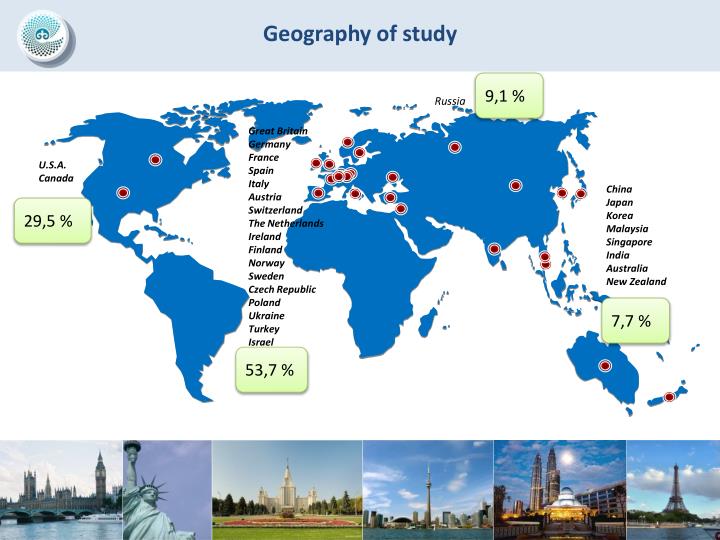The height and width of the screenshot is (540, 720).
Task: Select the 9,1 % percentage box
Action: [x=509, y=96]
